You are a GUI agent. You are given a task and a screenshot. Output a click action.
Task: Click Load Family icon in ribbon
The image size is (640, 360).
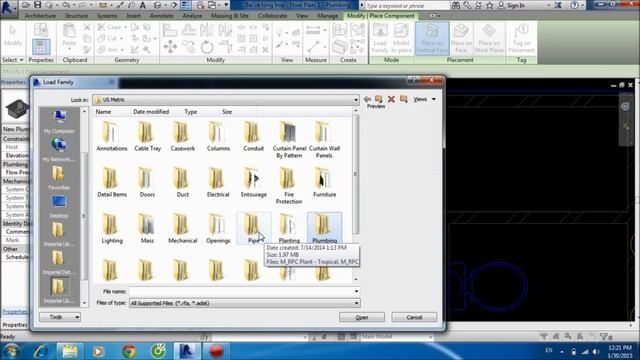click(380, 38)
